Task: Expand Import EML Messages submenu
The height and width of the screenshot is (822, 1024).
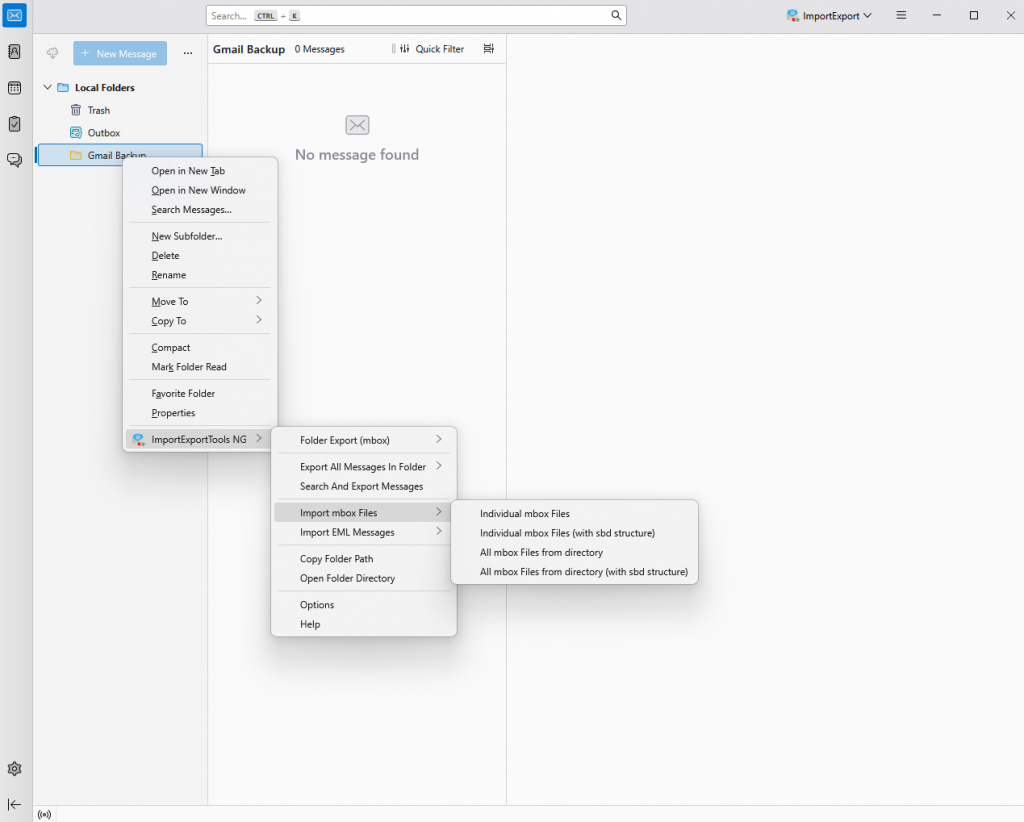Action: coord(364,532)
